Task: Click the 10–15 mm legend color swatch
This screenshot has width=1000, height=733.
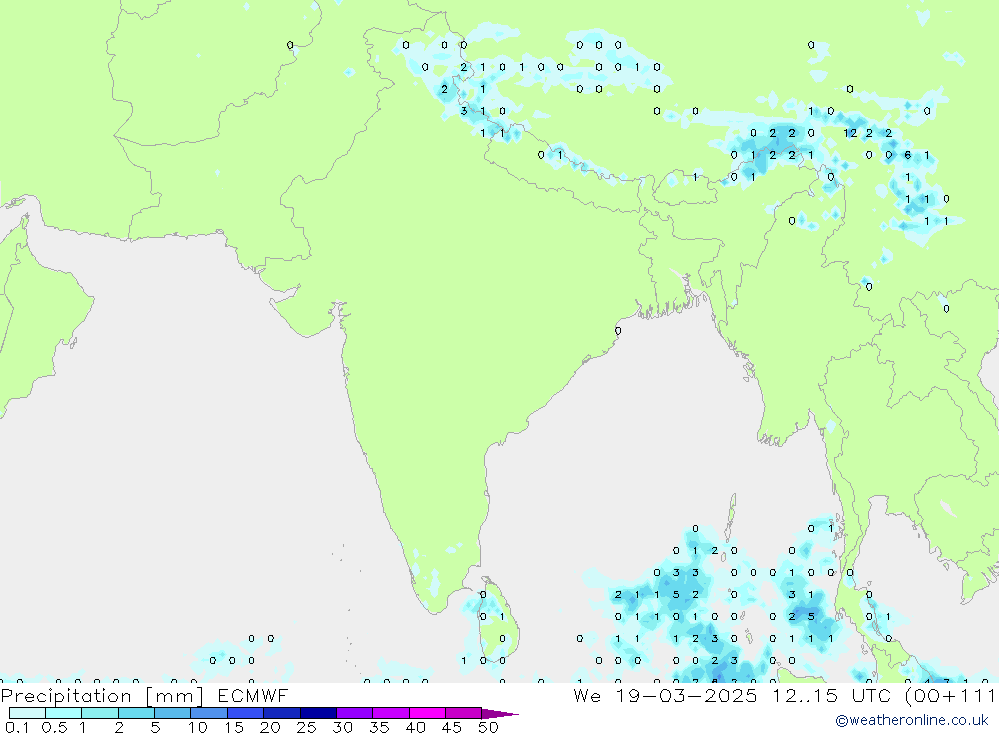Action: tap(209, 713)
